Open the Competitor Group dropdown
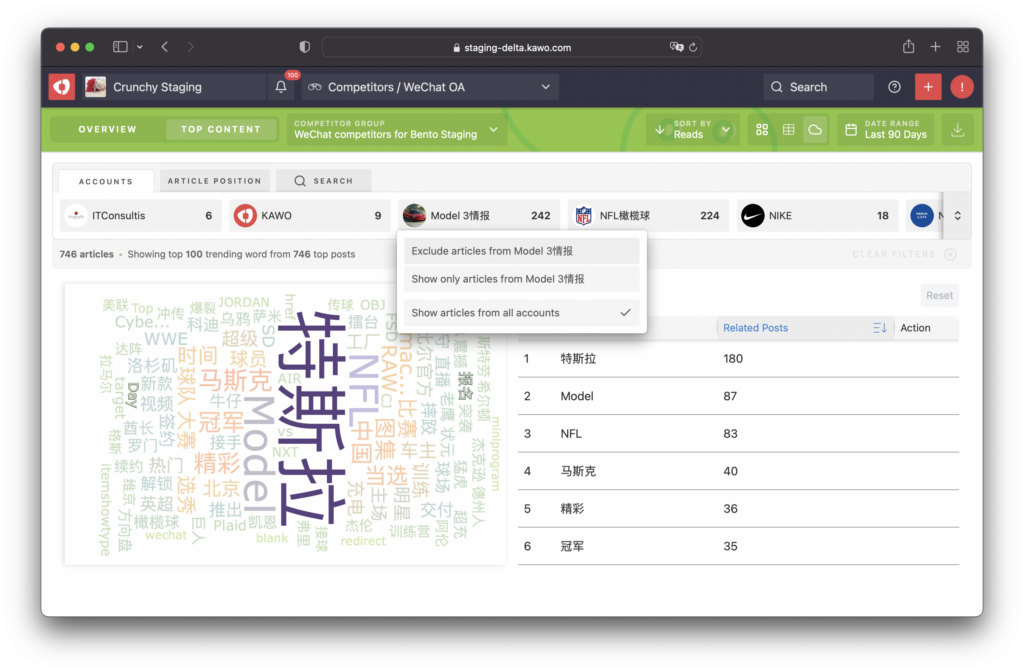Viewport: 1024px width, 671px height. (396, 129)
